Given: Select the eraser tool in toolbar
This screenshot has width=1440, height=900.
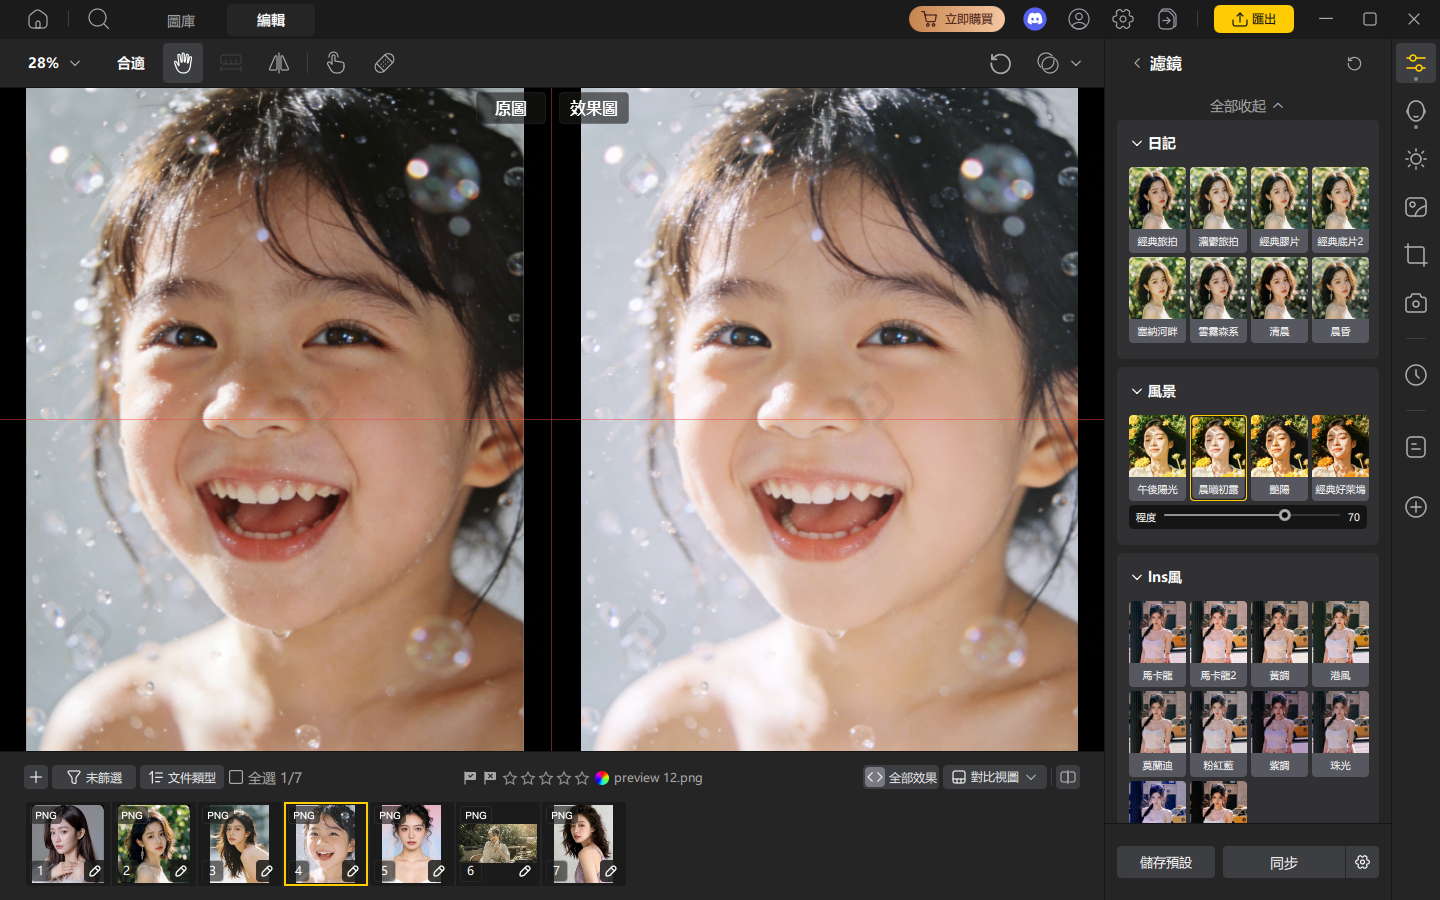Looking at the screenshot, I should click(384, 63).
